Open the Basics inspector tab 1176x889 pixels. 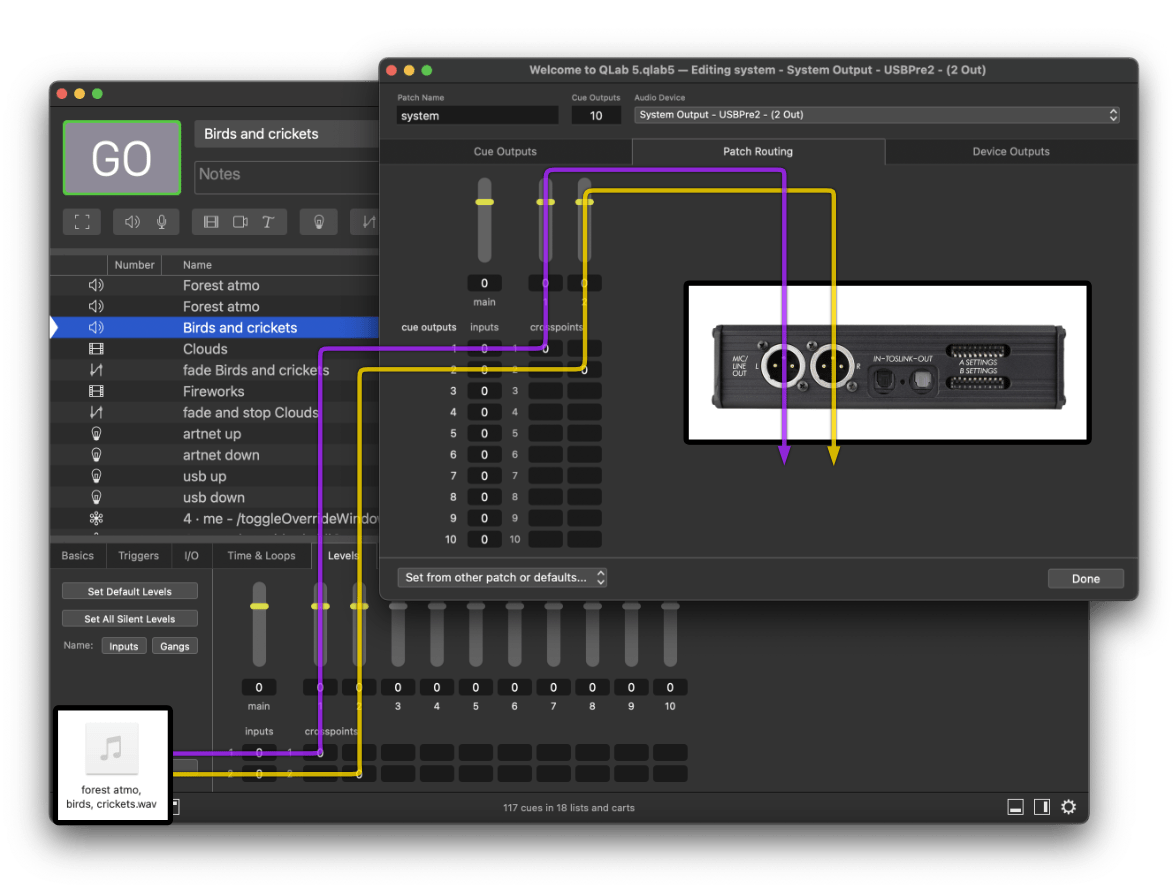78,556
